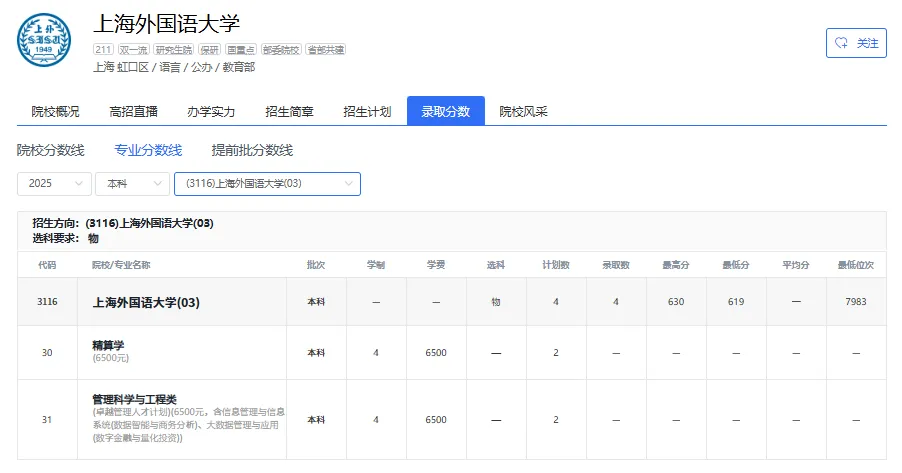This screenshot has width=902, height=473.
Task: Click the 研究生院 tag
Action: point(174,49)
